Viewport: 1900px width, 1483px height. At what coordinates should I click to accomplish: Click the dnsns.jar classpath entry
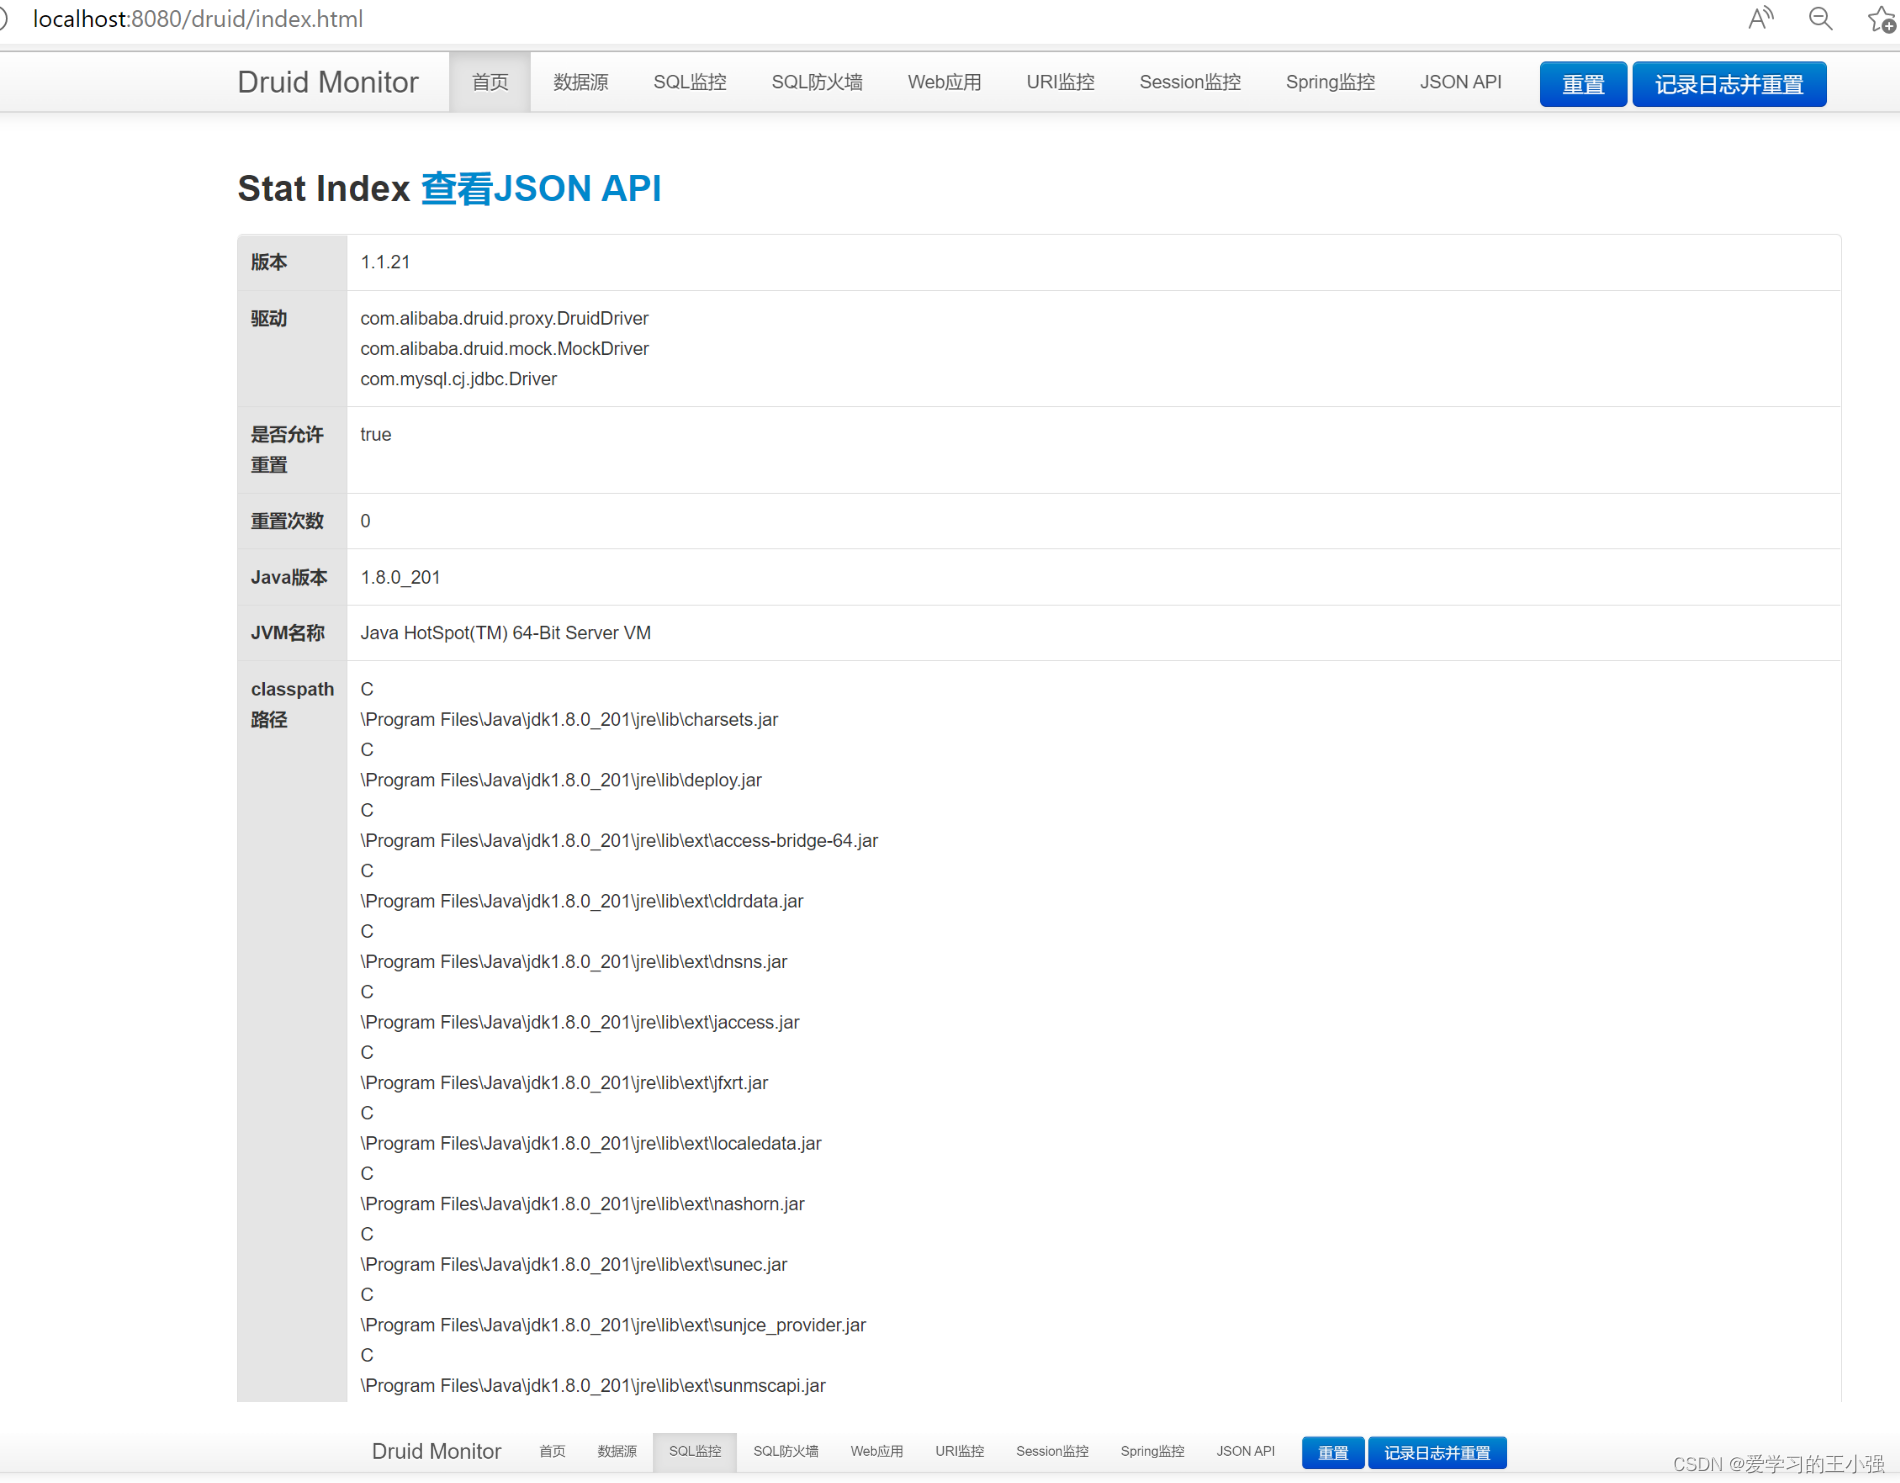(574, 962)
